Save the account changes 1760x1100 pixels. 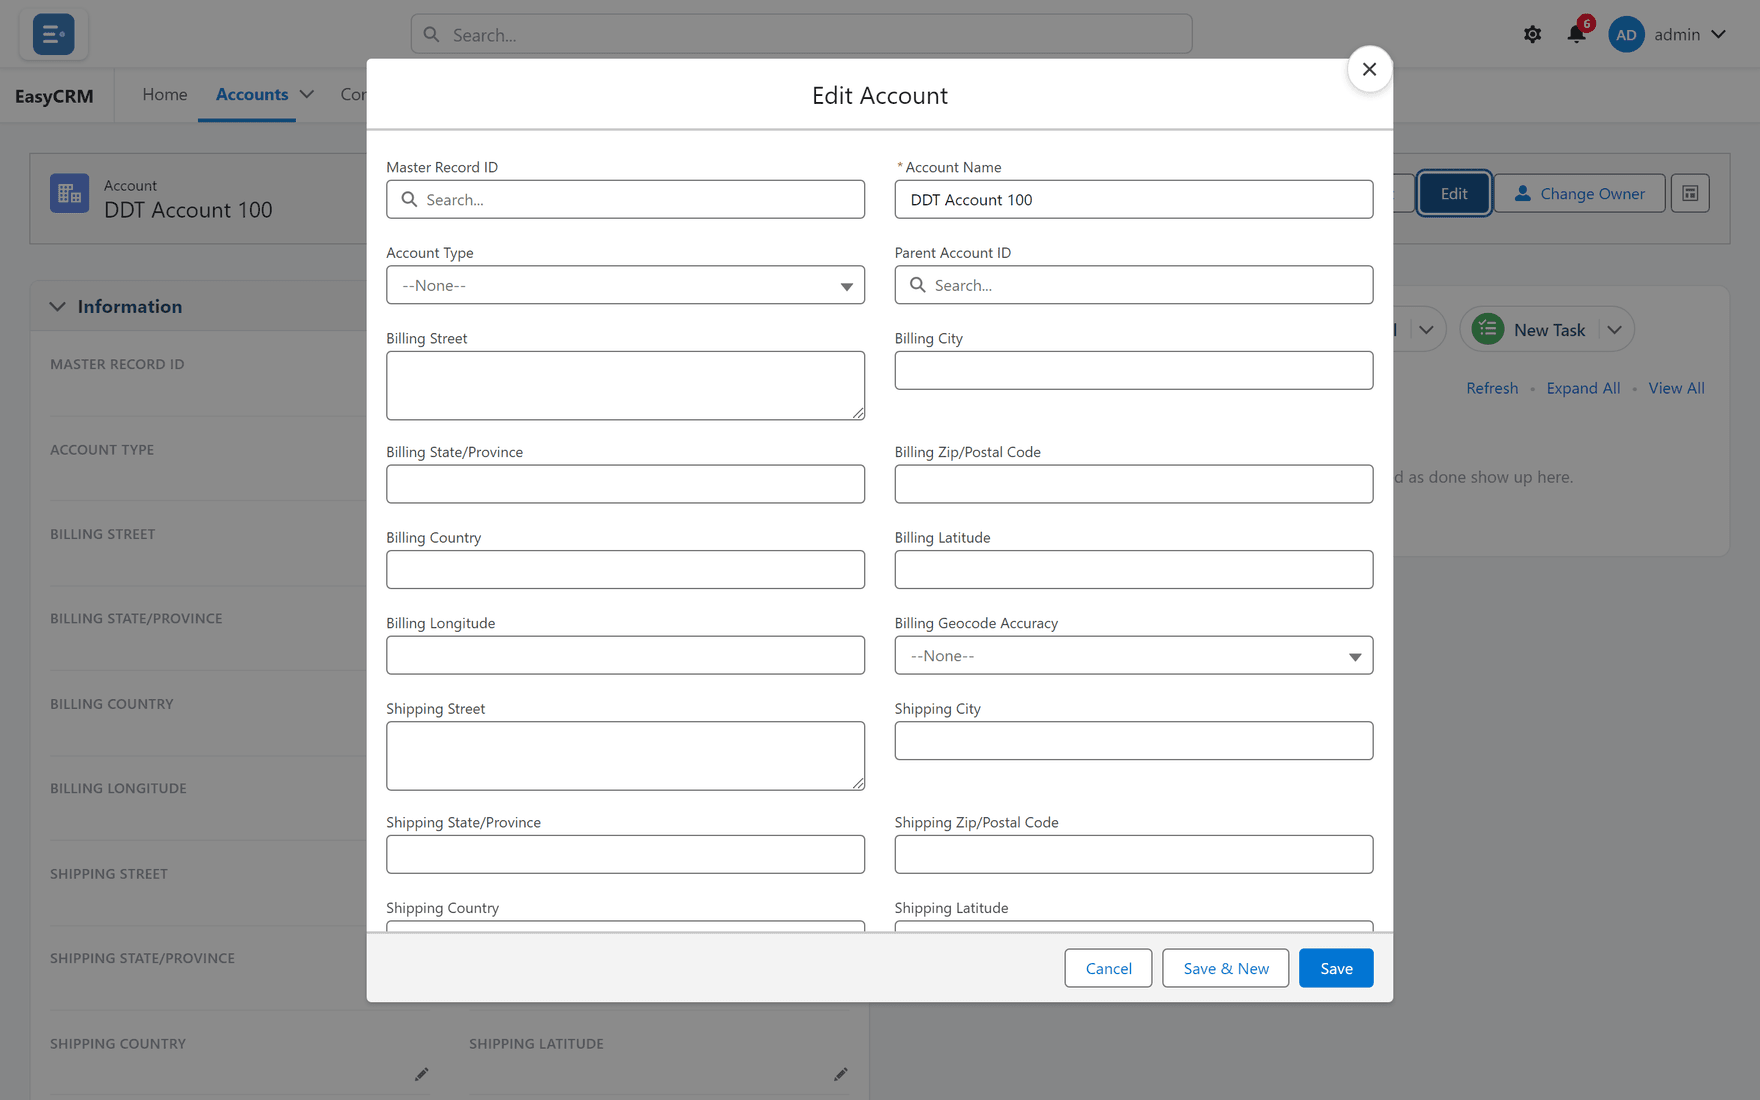pos(1336,968)
